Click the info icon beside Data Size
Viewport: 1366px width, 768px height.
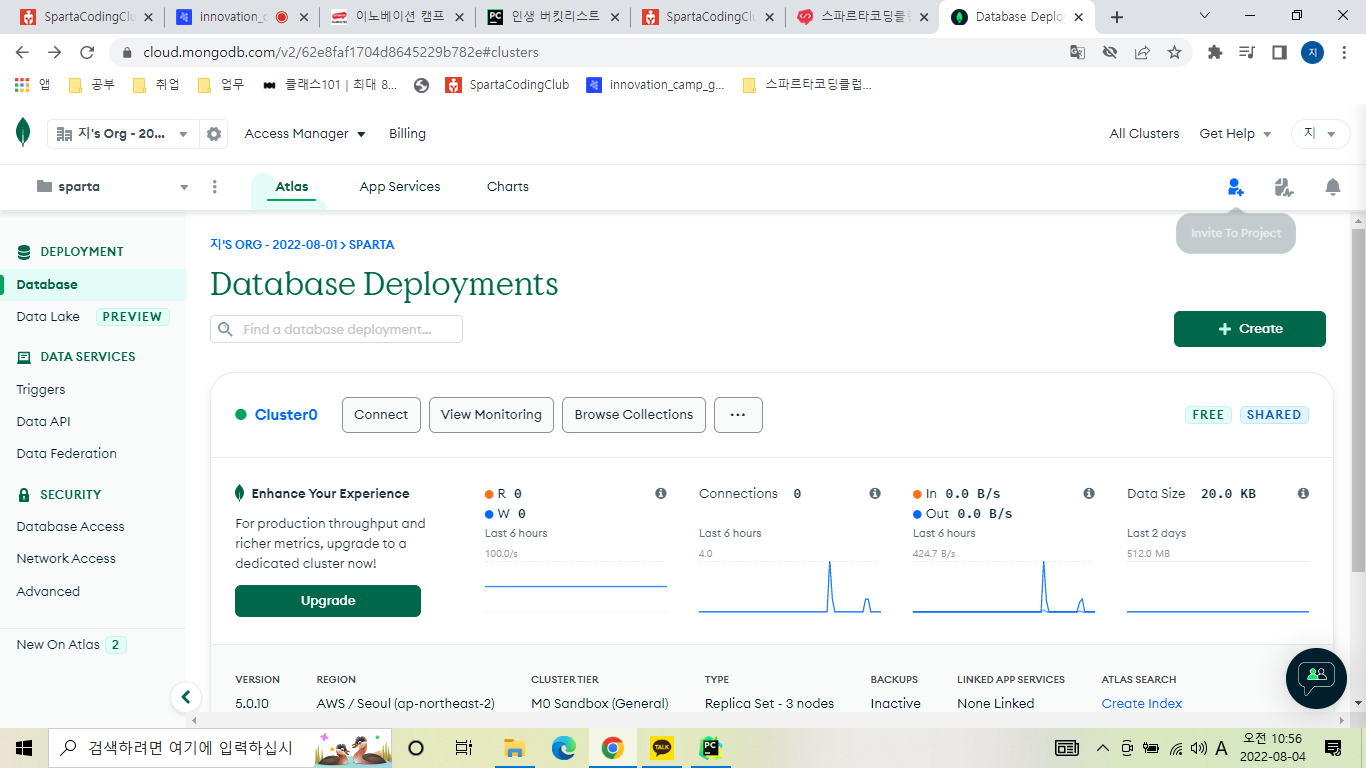point(1303,494)
